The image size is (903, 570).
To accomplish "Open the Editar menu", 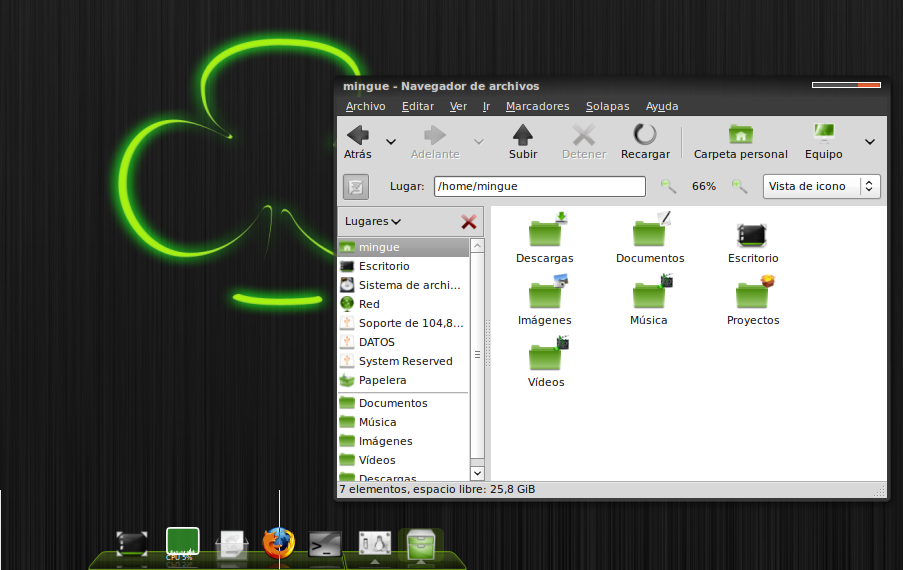I will pyautogui.click(x=418, y=107).
